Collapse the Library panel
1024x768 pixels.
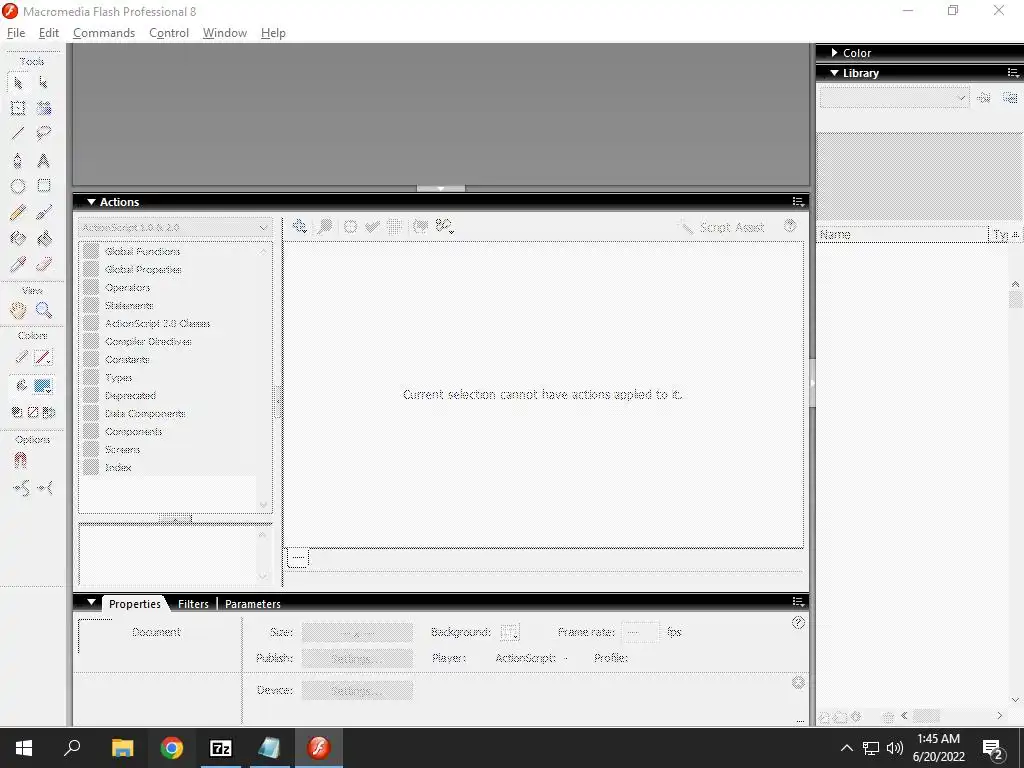coord(834,72)
